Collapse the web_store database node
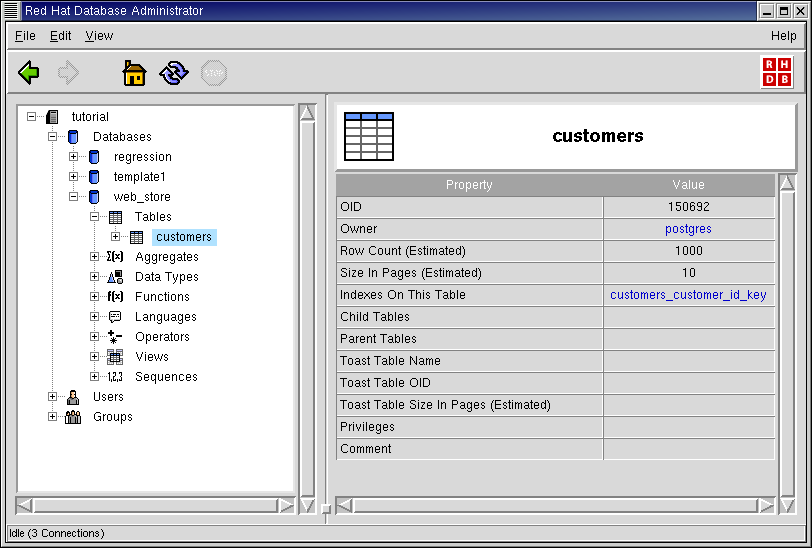 (74, 197)
